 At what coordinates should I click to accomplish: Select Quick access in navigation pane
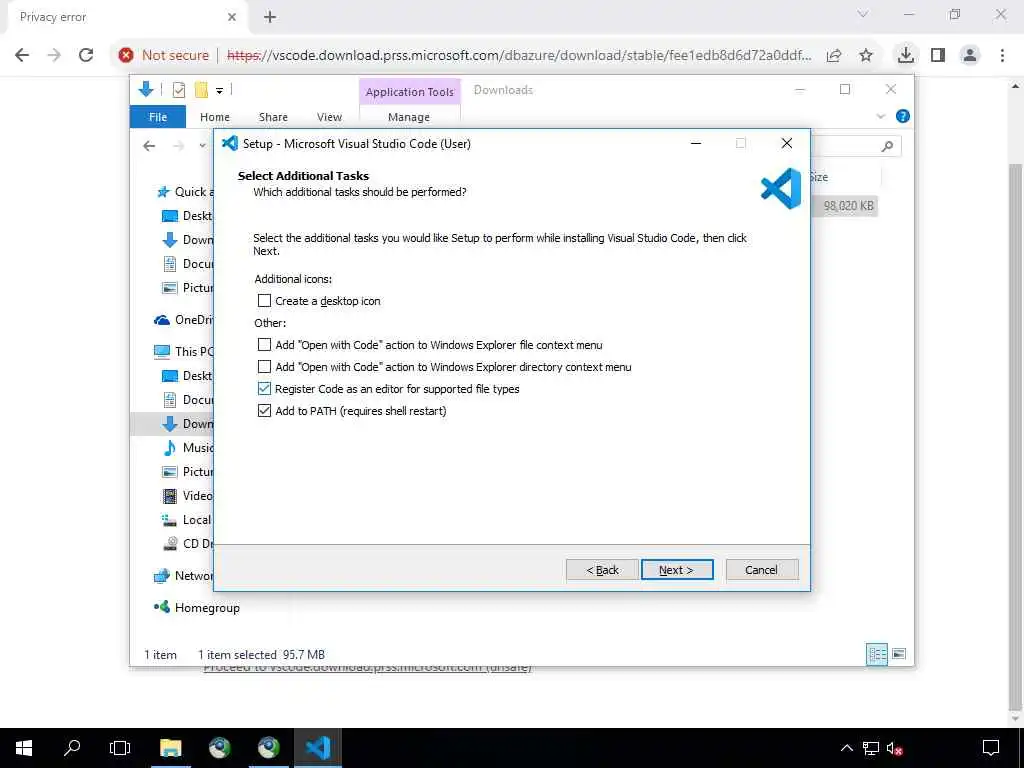[x=185, y=192]
